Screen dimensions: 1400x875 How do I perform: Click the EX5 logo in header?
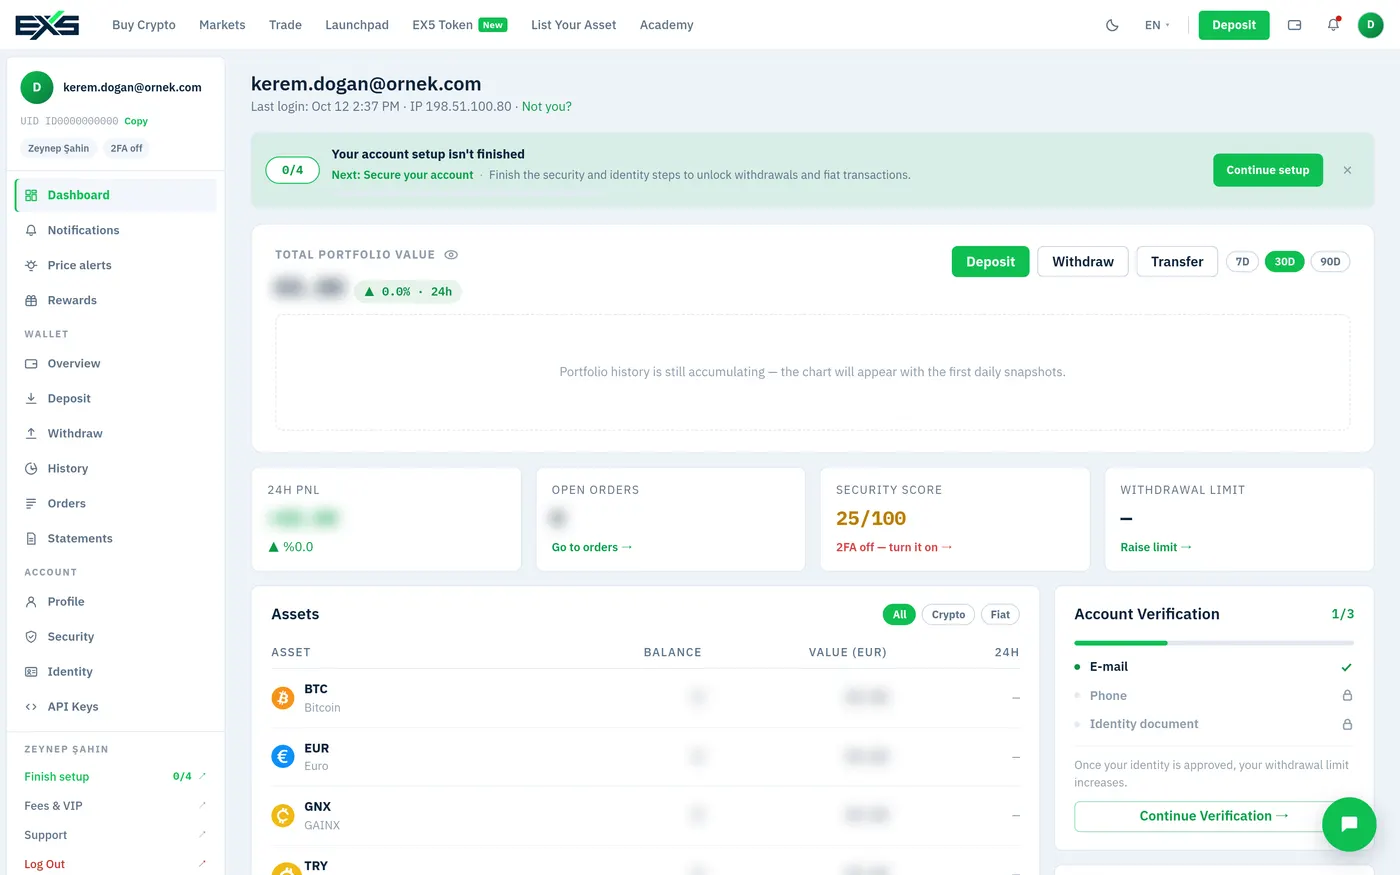coord(47,25)
